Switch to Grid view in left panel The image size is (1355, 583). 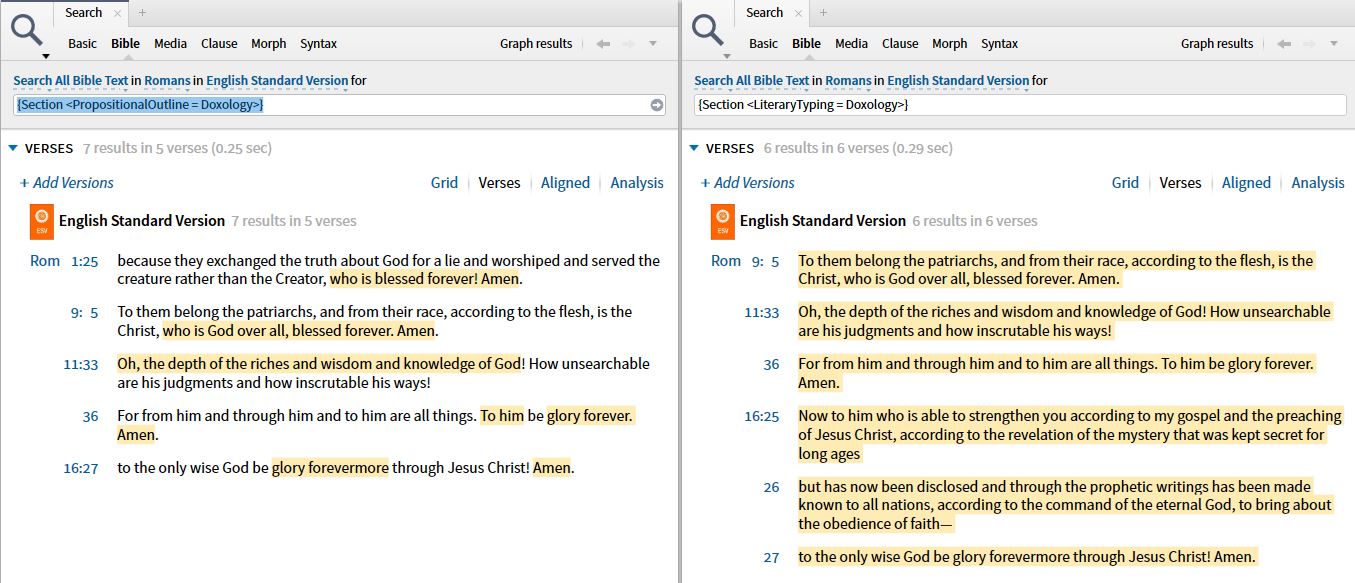pos(444,183)
